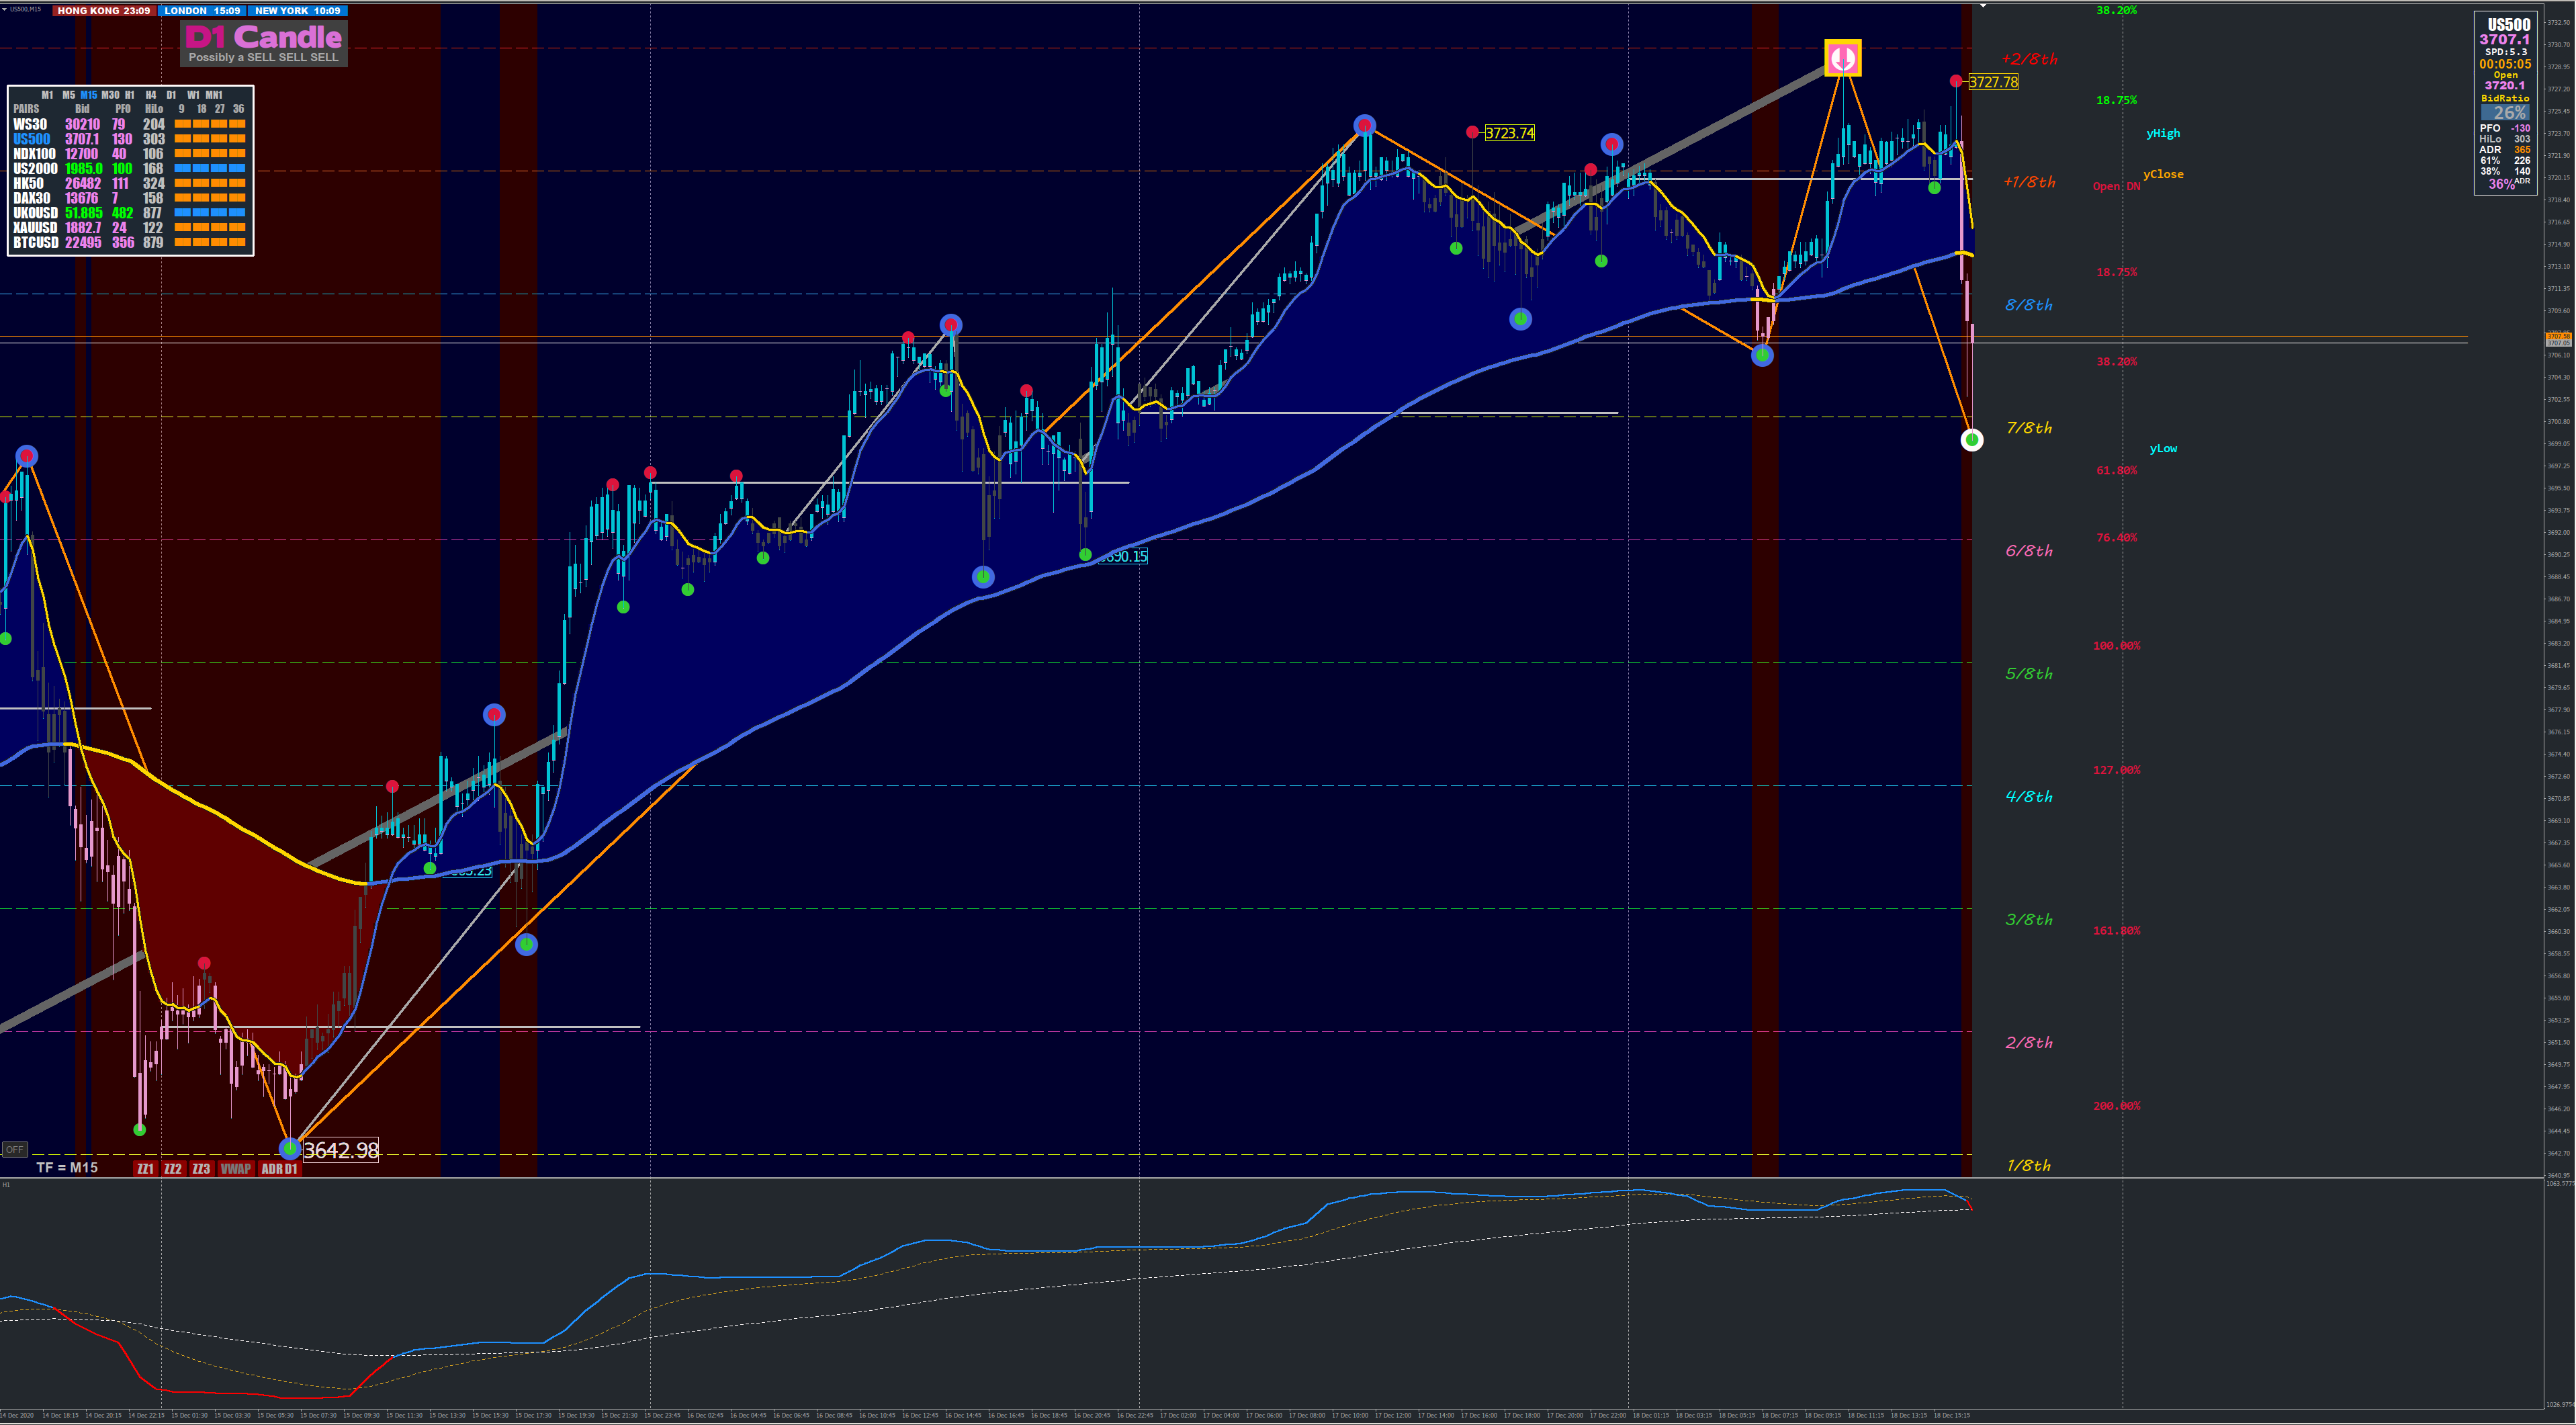
Task: Select M1 timeframe in dashboard header
Action: (47, 95)
